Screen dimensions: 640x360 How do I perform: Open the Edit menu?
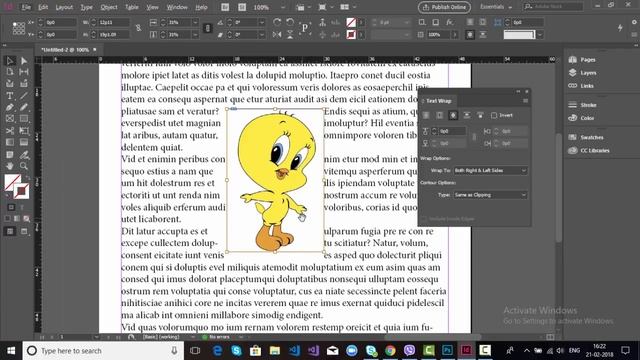coord(43,7)
